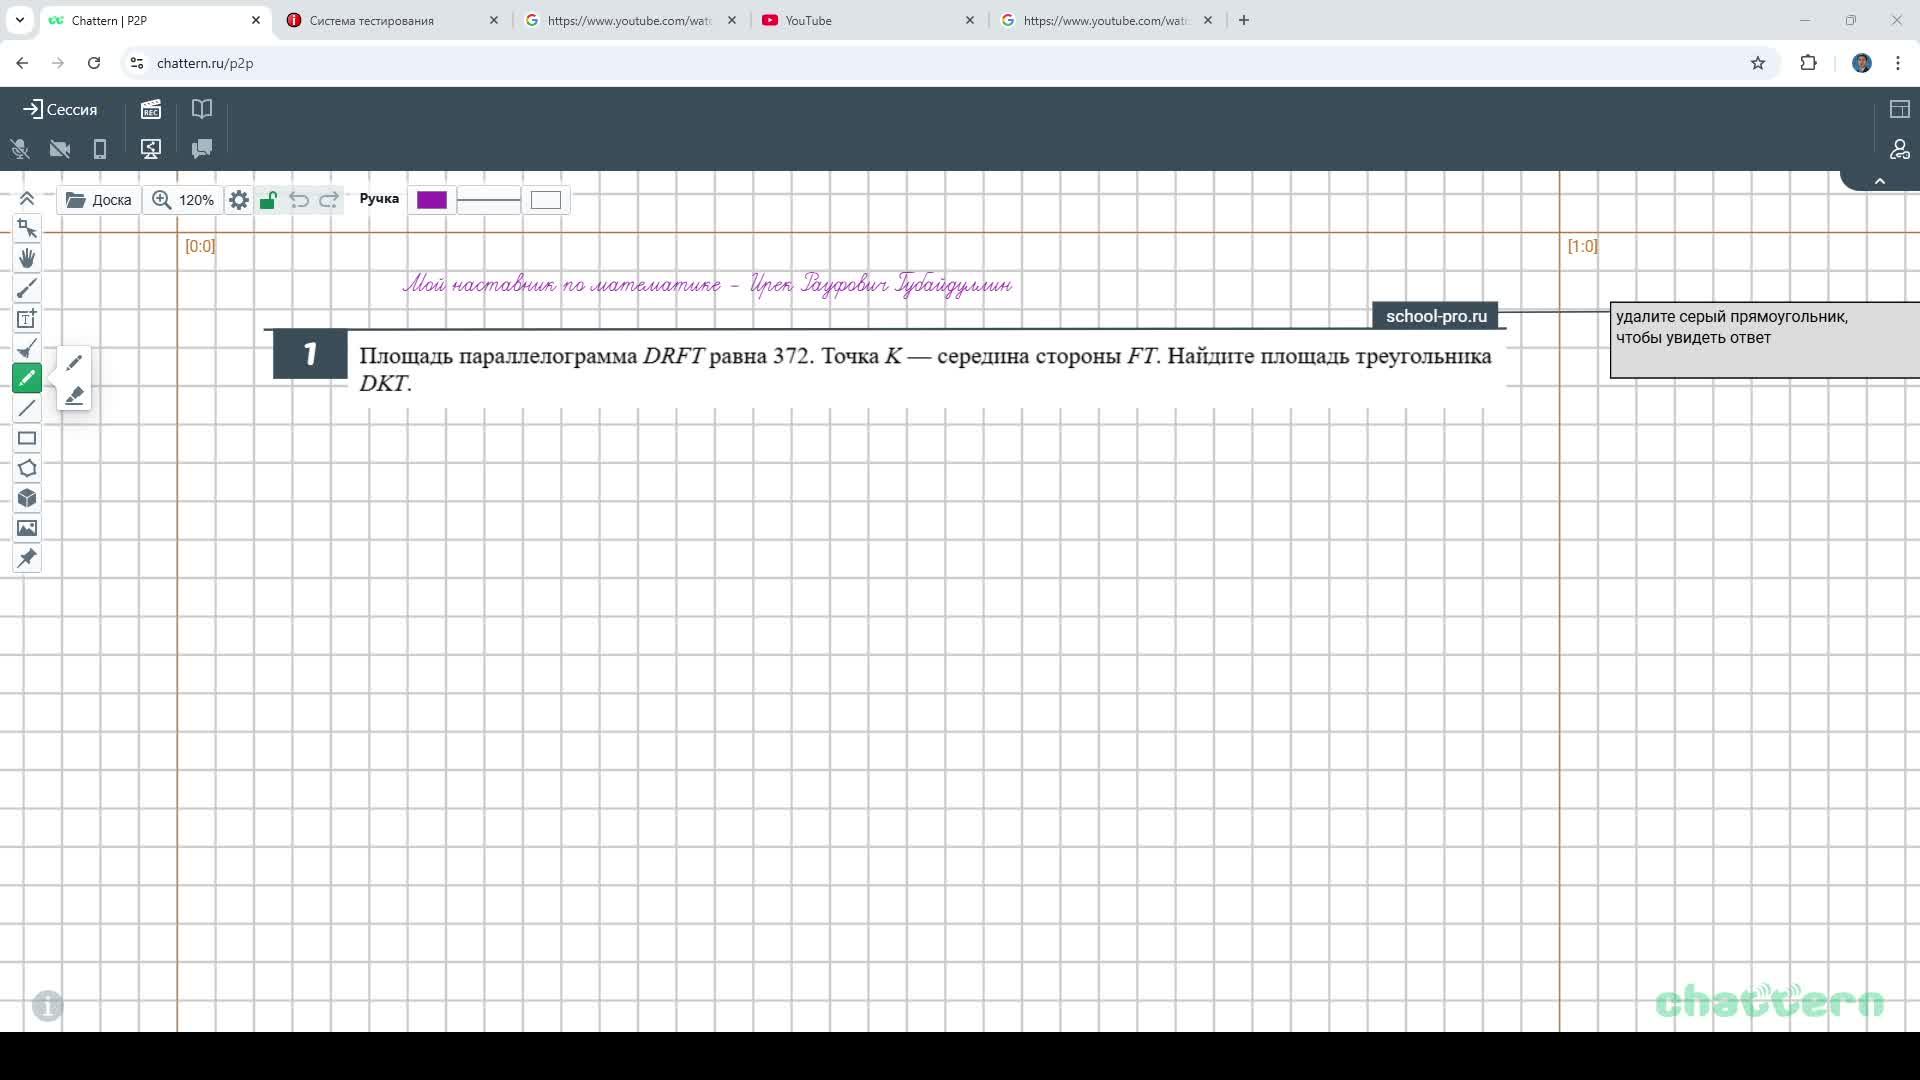Collapse the left toolbar with double chevron
The width and height of the screenshot is (1920, 1080).
(x=27, y=199)
